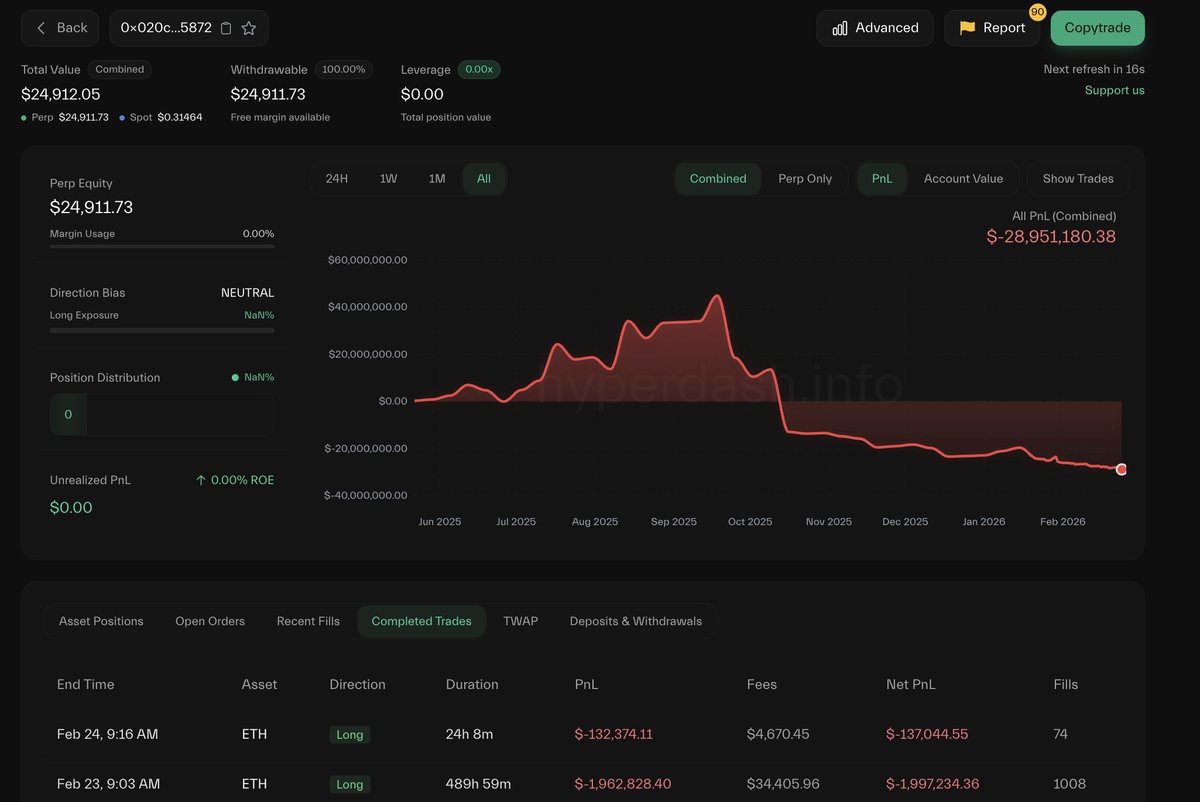Image resolution: width=1200 pixels, height=802 pixels.
Task: Click the 100.00% Withdrawable badge
Action: tap(343, 70)
